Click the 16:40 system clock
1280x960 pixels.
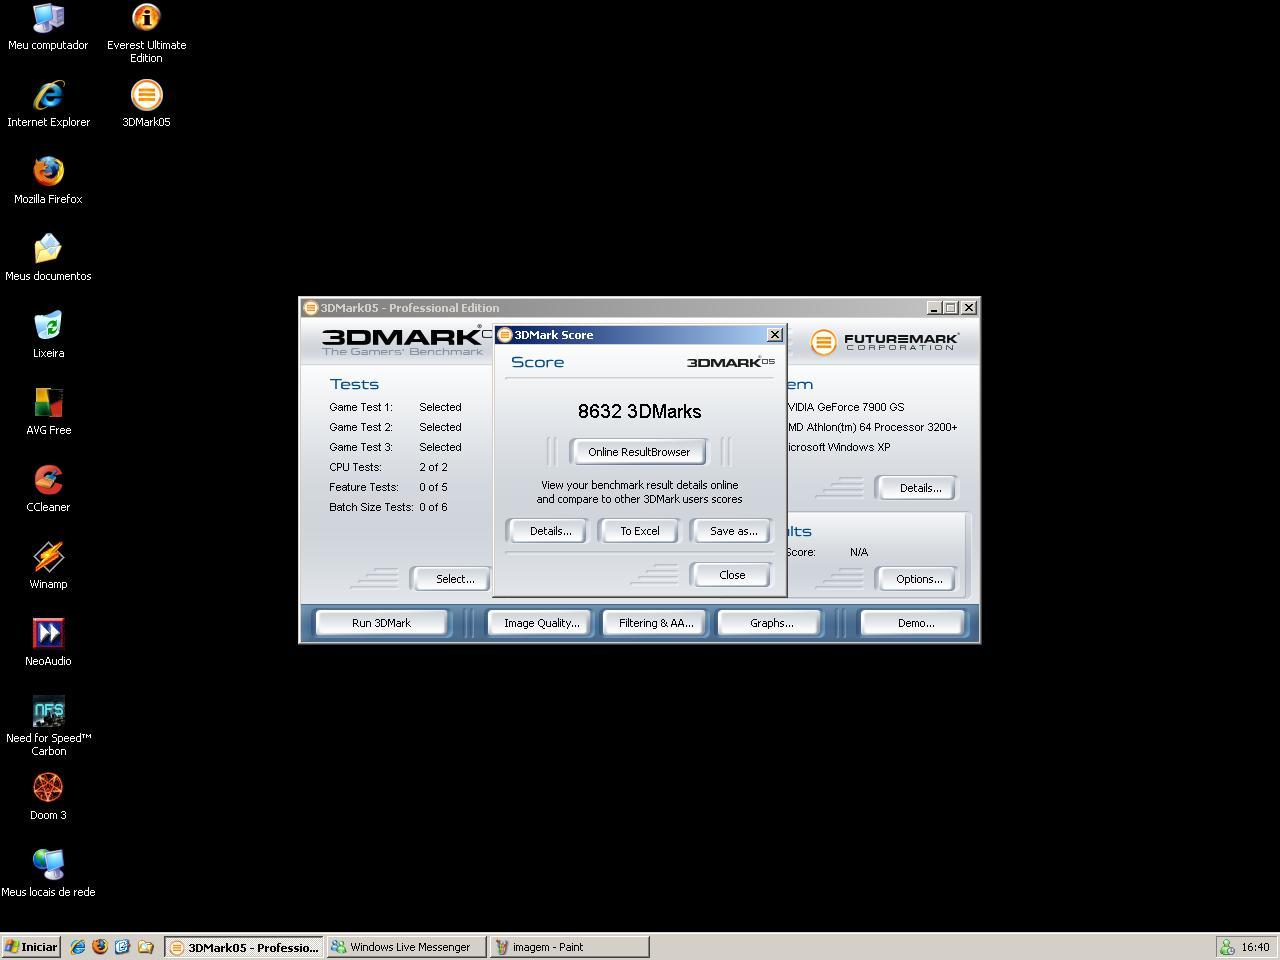pyautogui.click(x=1255, y=947)
